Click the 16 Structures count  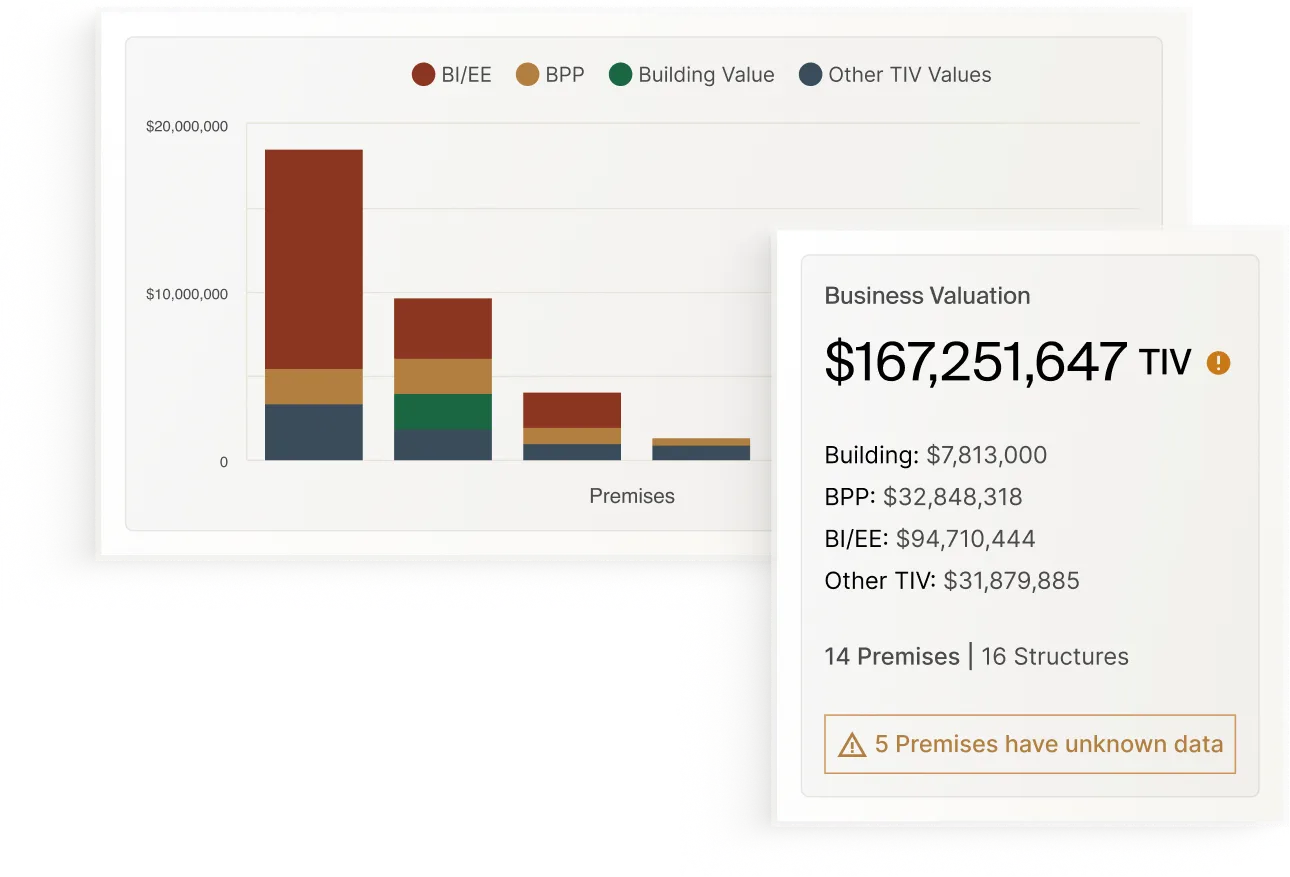click(x=1055, y=657)
